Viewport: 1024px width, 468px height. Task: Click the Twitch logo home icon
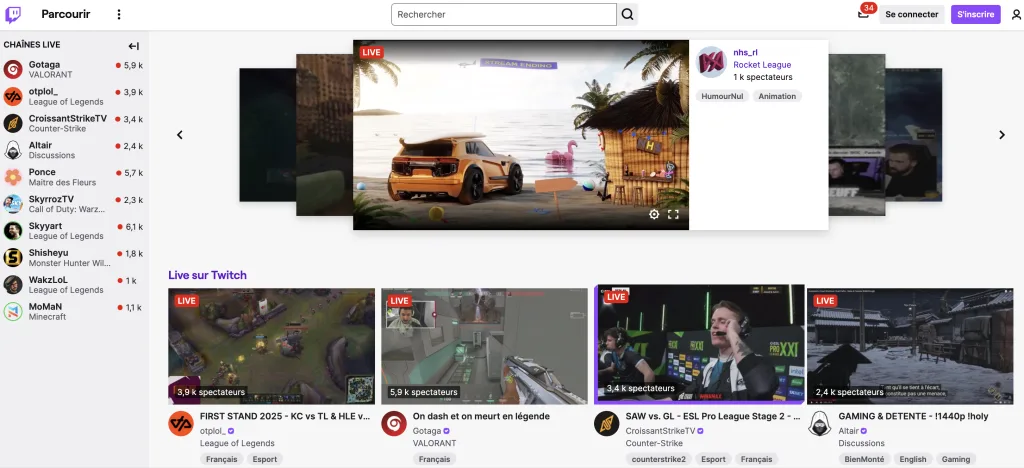(13, 15)
